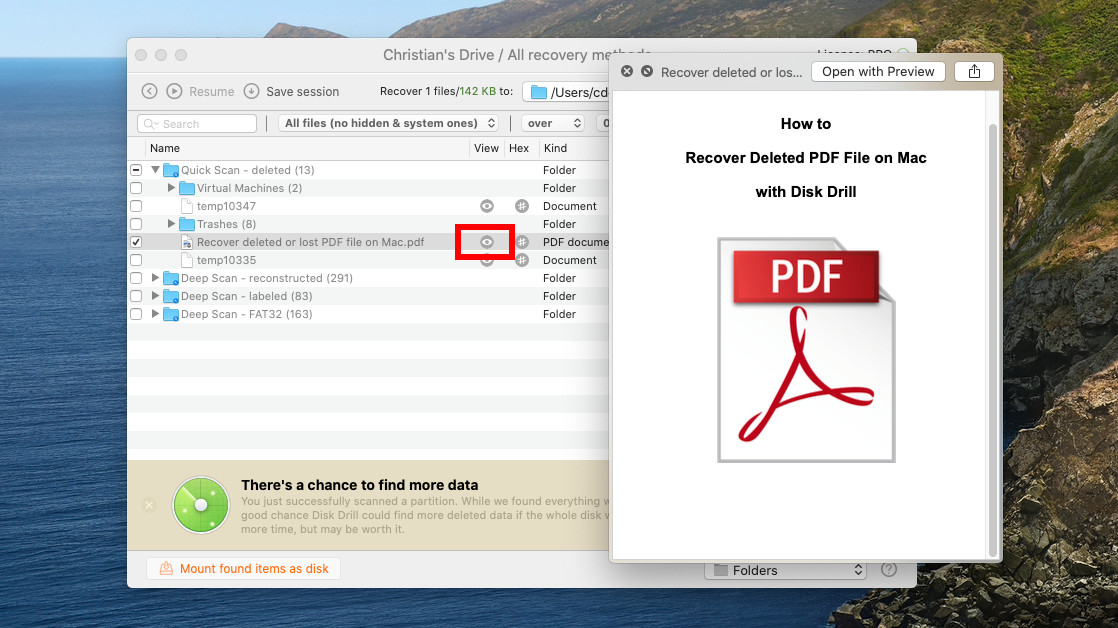Select Deep Scan - FAT32 folder icon
This screenshot has height=628, width=1118.
click(x=170, y=314)
